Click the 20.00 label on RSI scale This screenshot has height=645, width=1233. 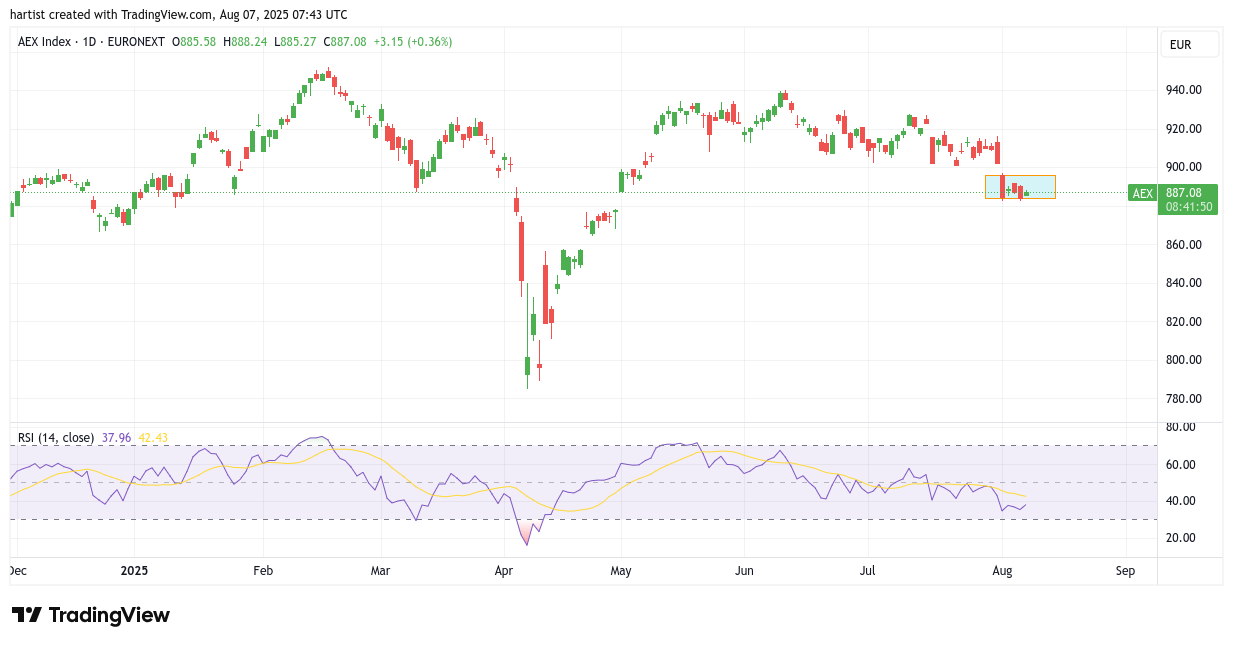(1181, 538)
